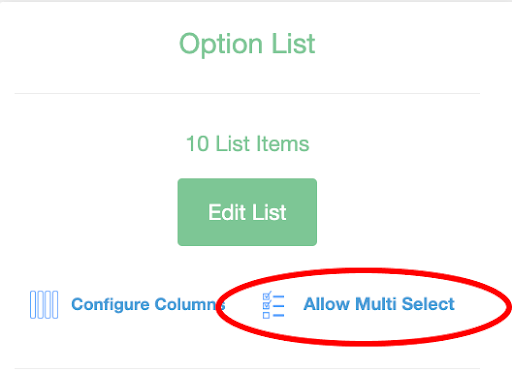Click the 10 List Items label
This screenshot has height=372, width=512.
click(247, 144)
